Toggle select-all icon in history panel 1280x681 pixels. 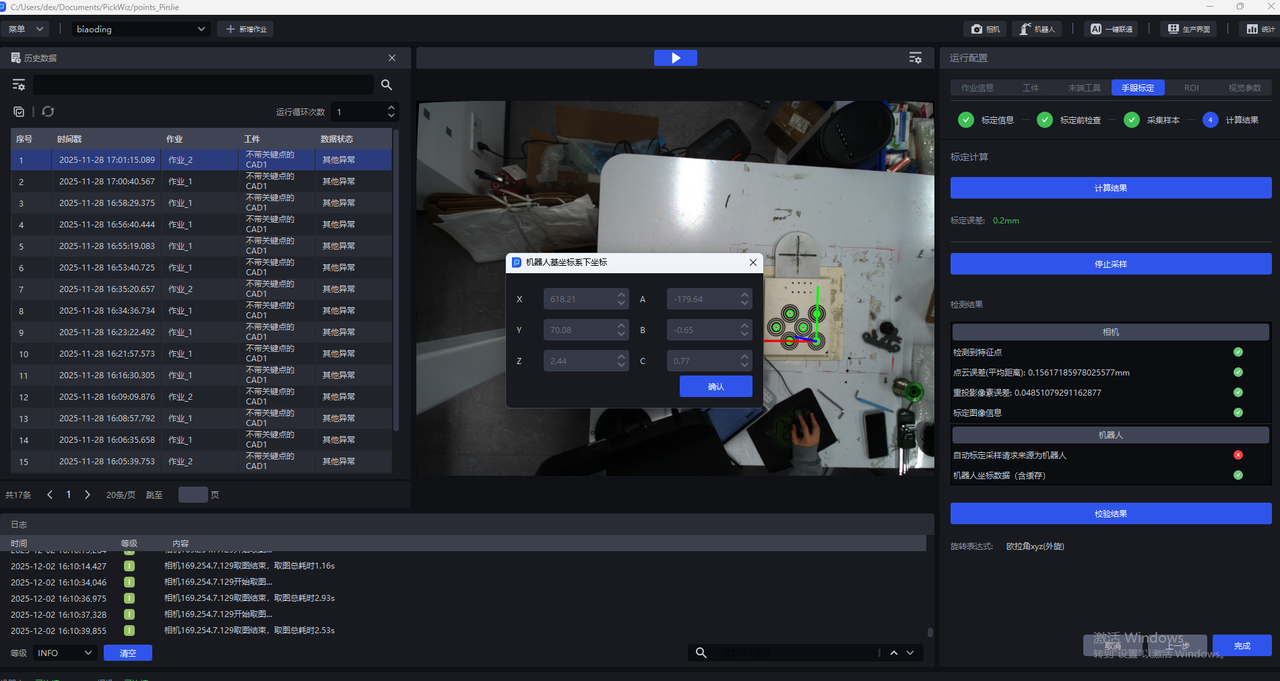tap(19, 112)
